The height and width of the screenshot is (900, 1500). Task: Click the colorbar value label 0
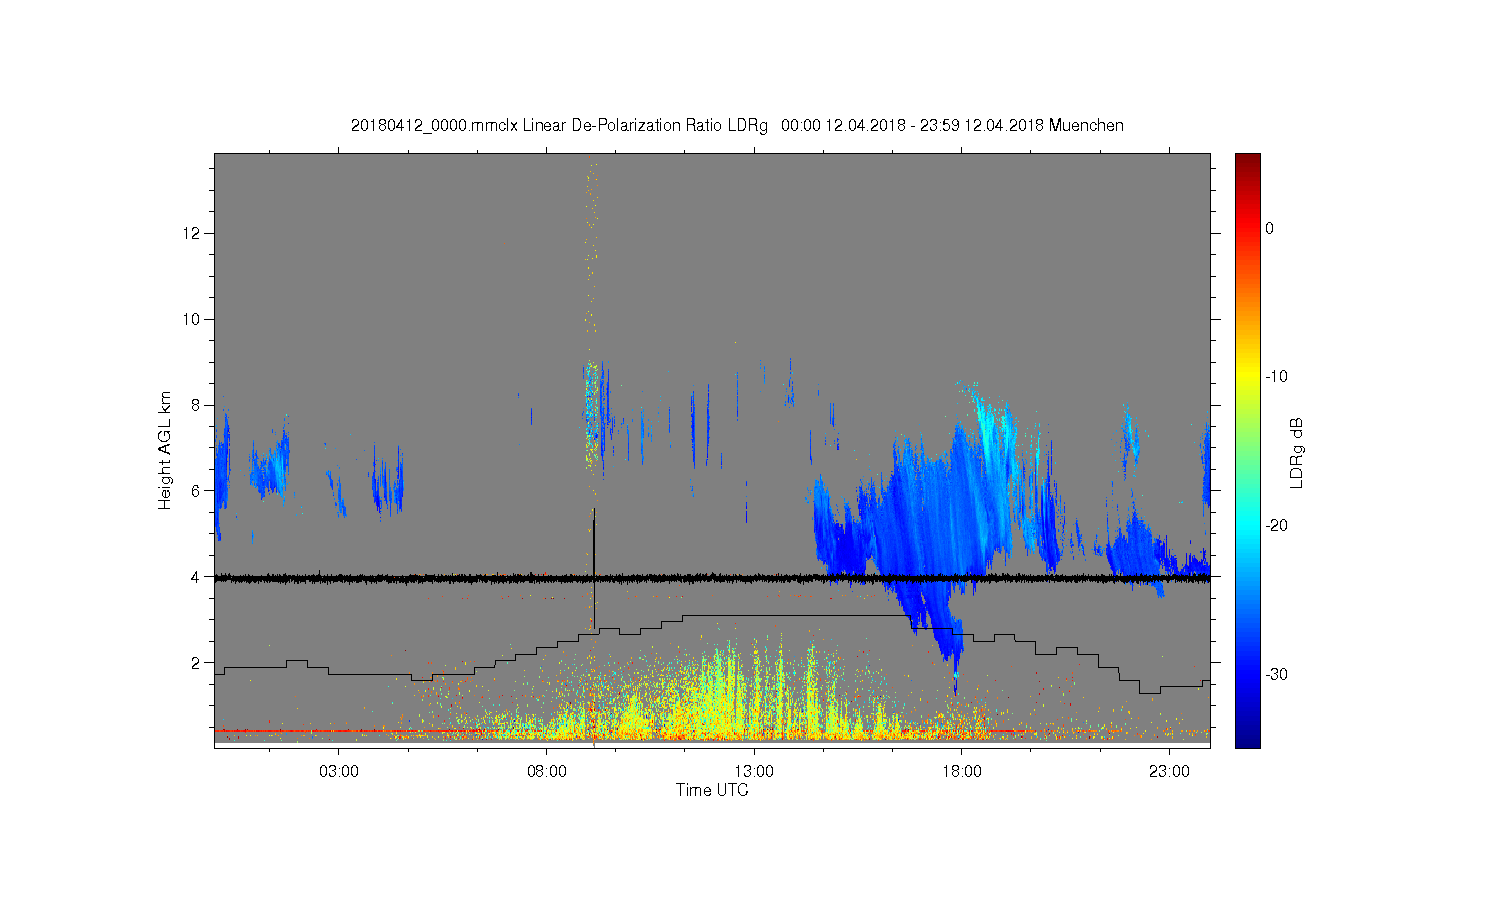(1270, 228)
